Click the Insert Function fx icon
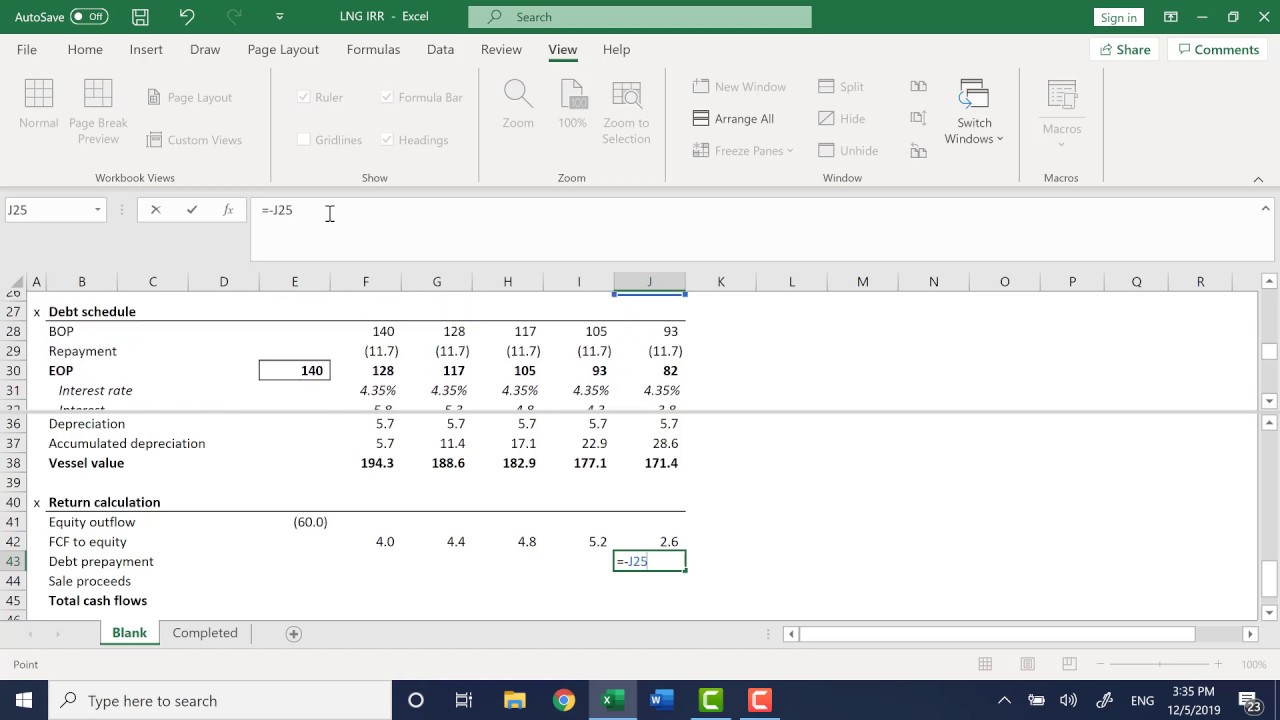Image resolution: width=1280 pixels, height=720 pixels. pyautogui.click(x=228, y=210)
